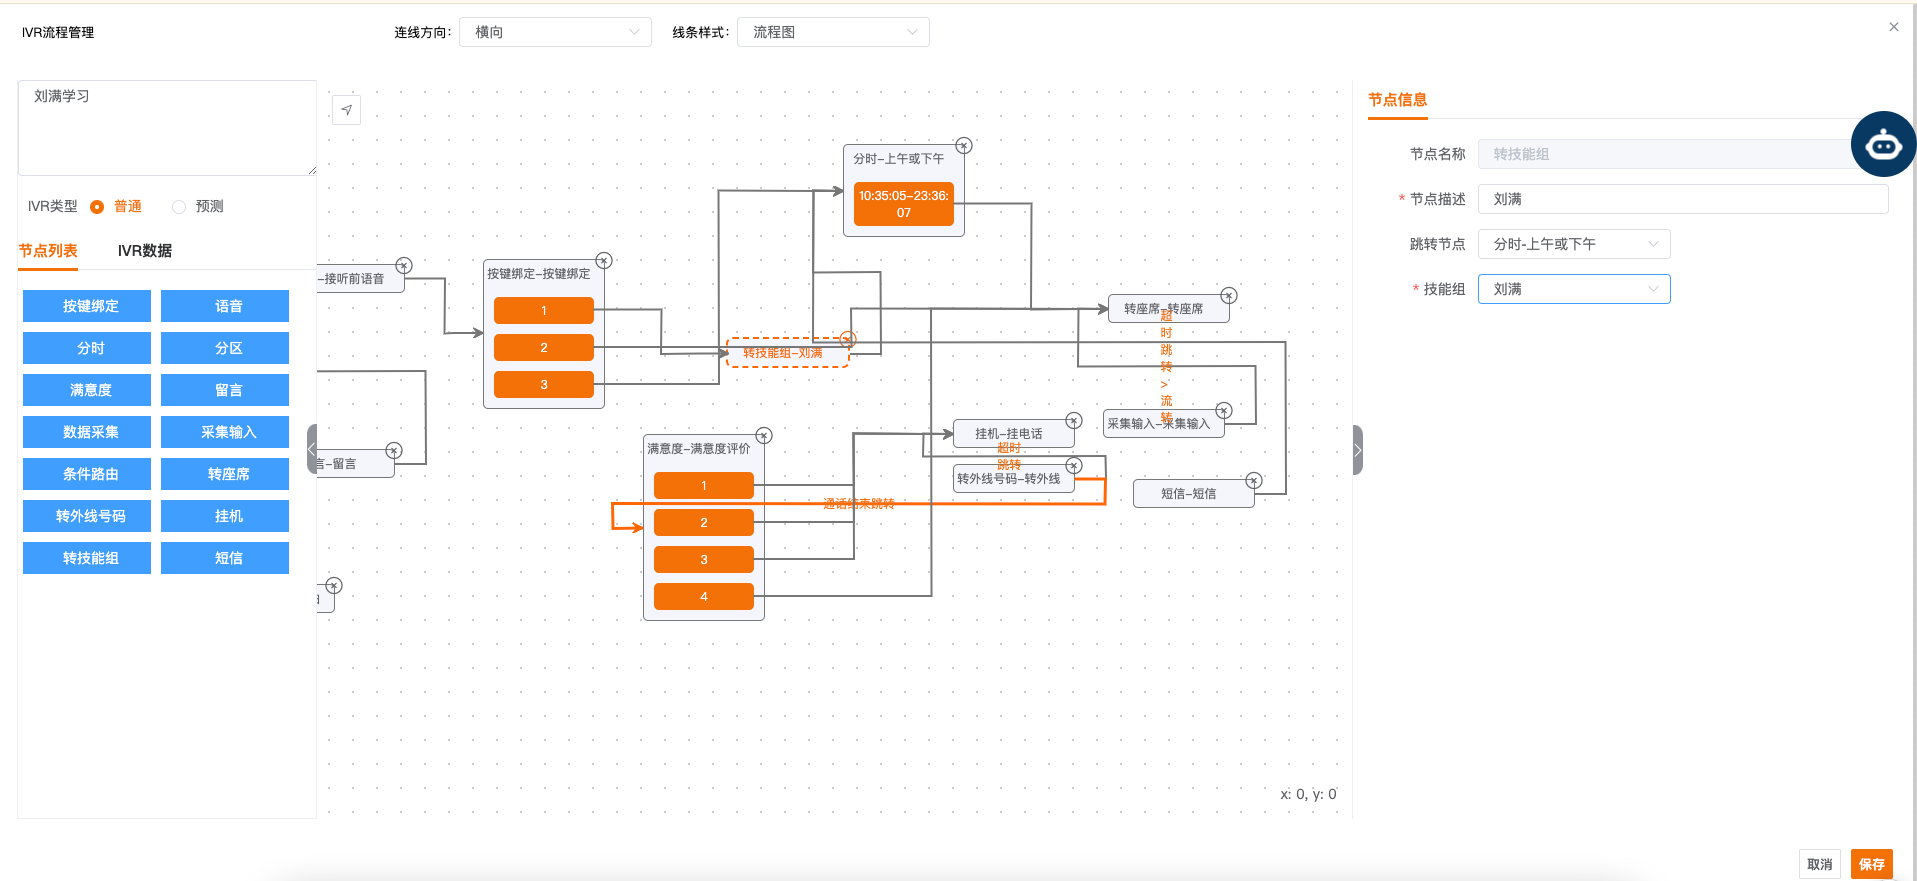Click the 节点描述 input field
This screenshot has width=1917, height=881.
(x=1682, y=199)
